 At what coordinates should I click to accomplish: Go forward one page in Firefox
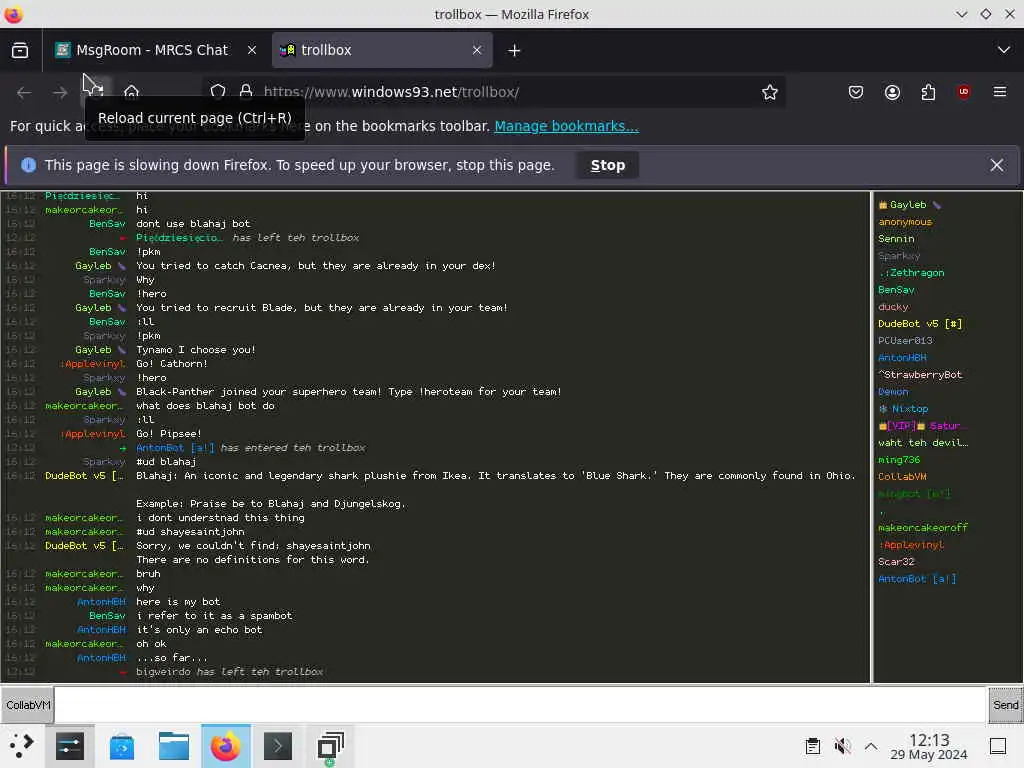[60, 92]
